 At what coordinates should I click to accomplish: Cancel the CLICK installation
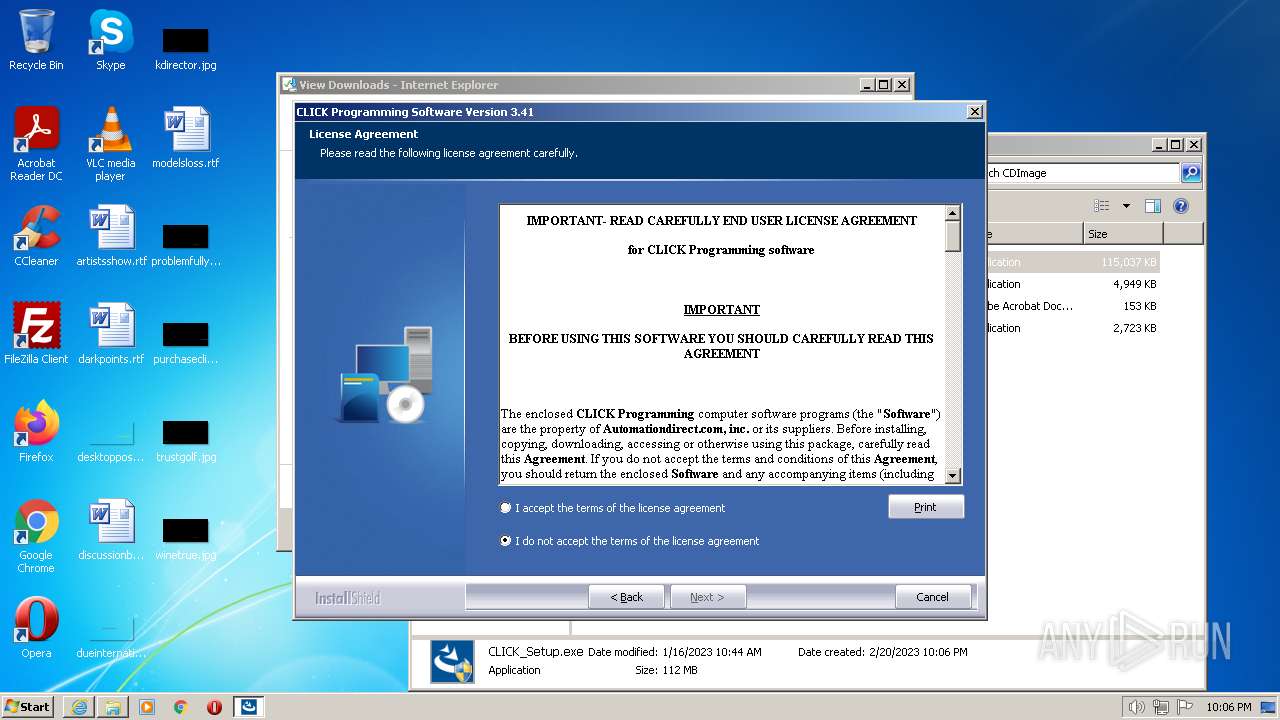[932, 597]
